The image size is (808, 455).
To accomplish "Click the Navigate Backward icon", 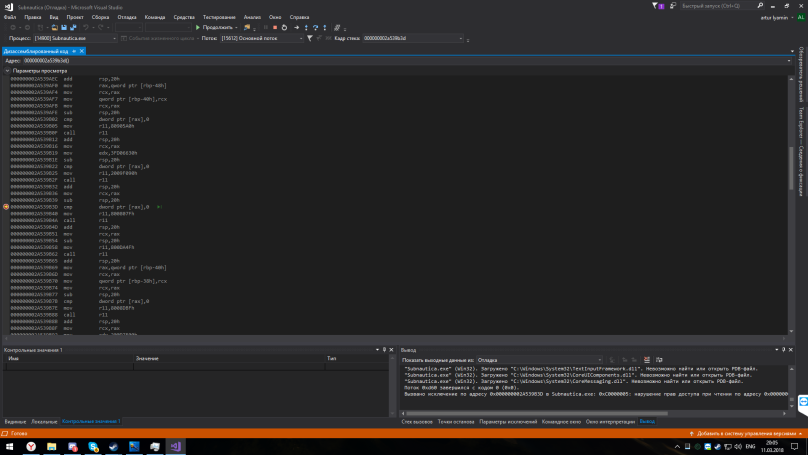I will 13,27.
